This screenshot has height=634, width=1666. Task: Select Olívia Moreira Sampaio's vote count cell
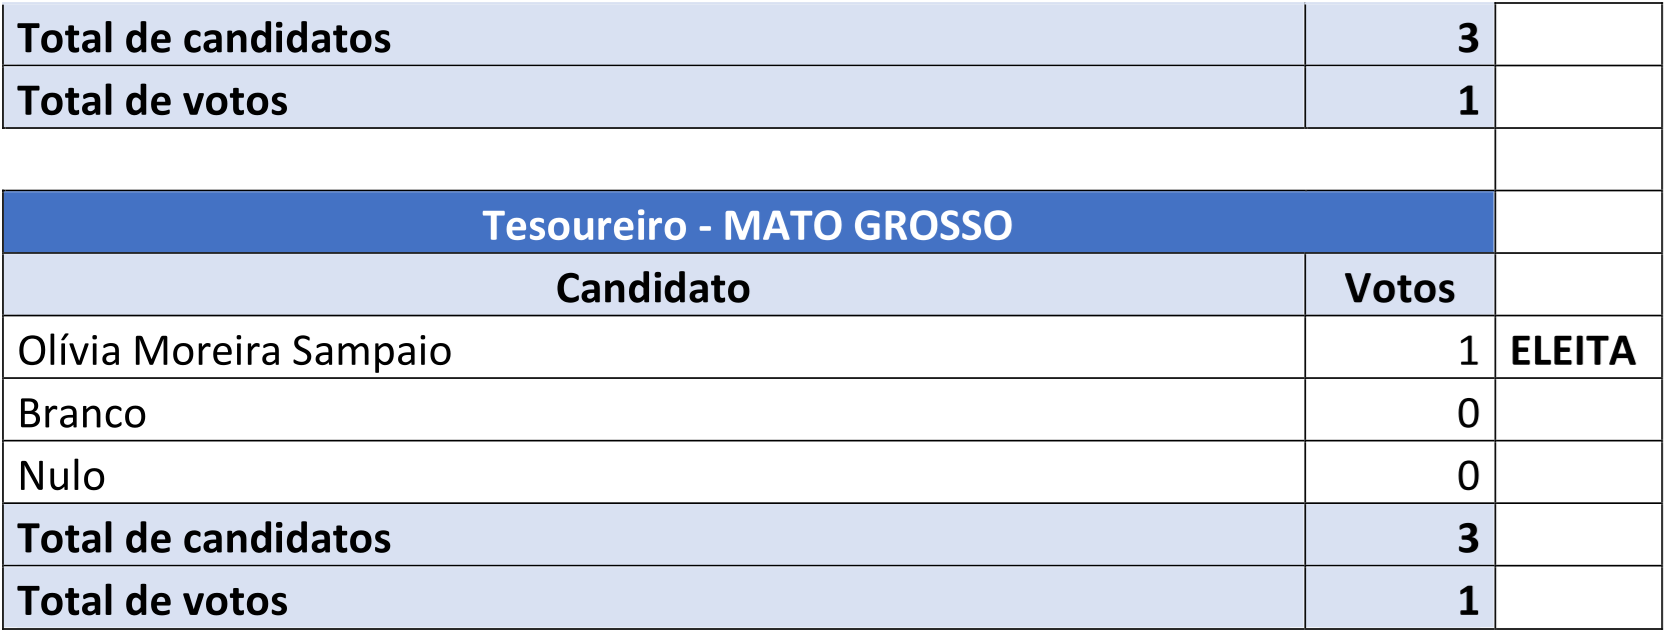tap(1467, 351)
